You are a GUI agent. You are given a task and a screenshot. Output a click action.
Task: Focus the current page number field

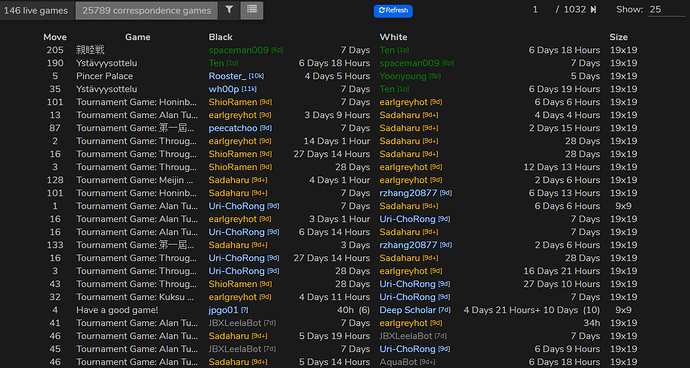(535, 10)
